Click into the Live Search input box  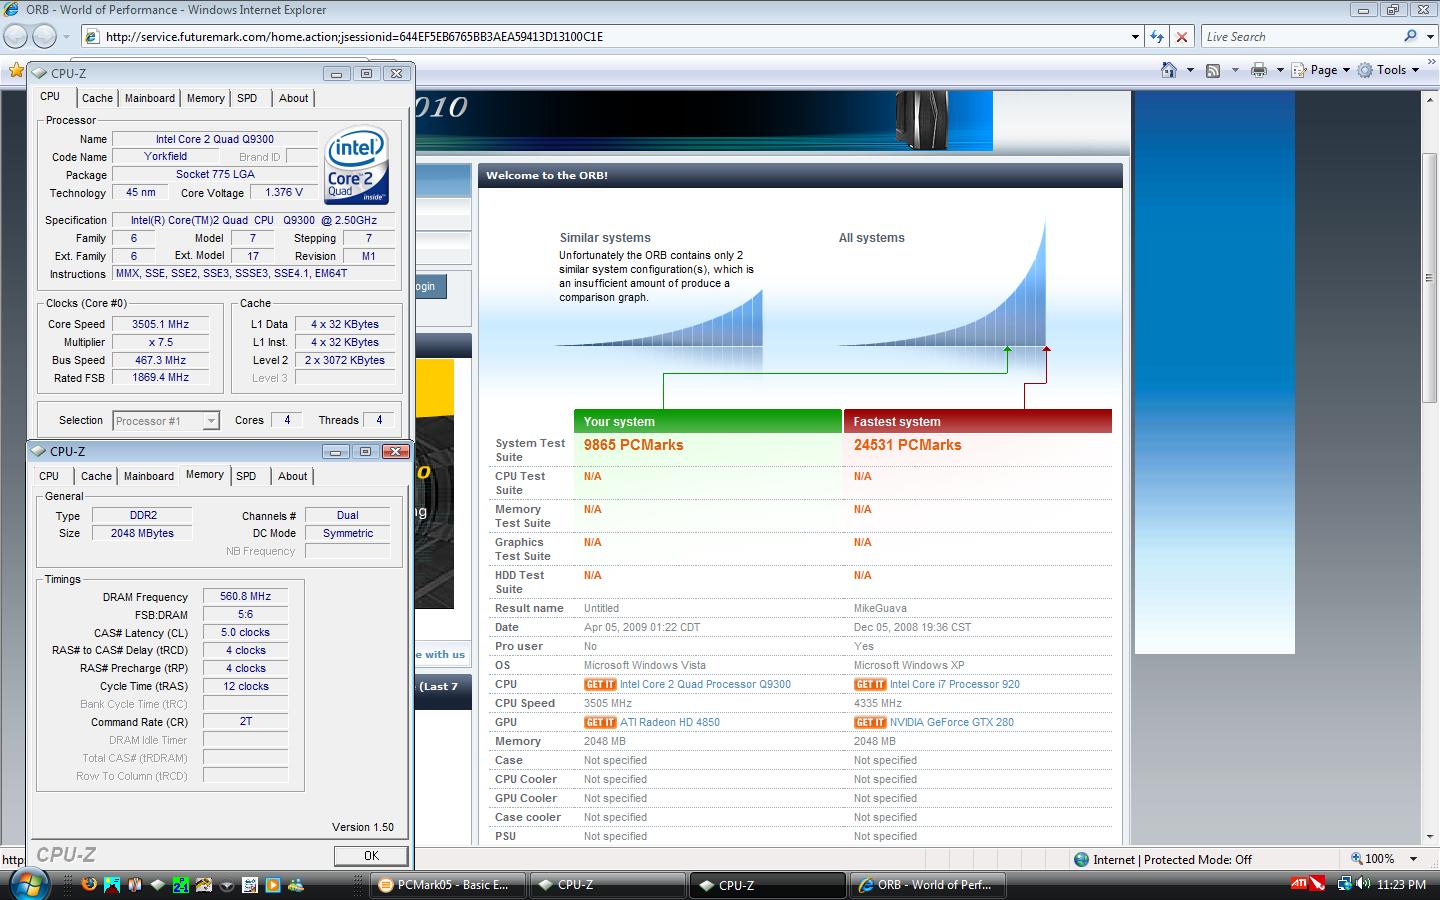[1300, 36]
